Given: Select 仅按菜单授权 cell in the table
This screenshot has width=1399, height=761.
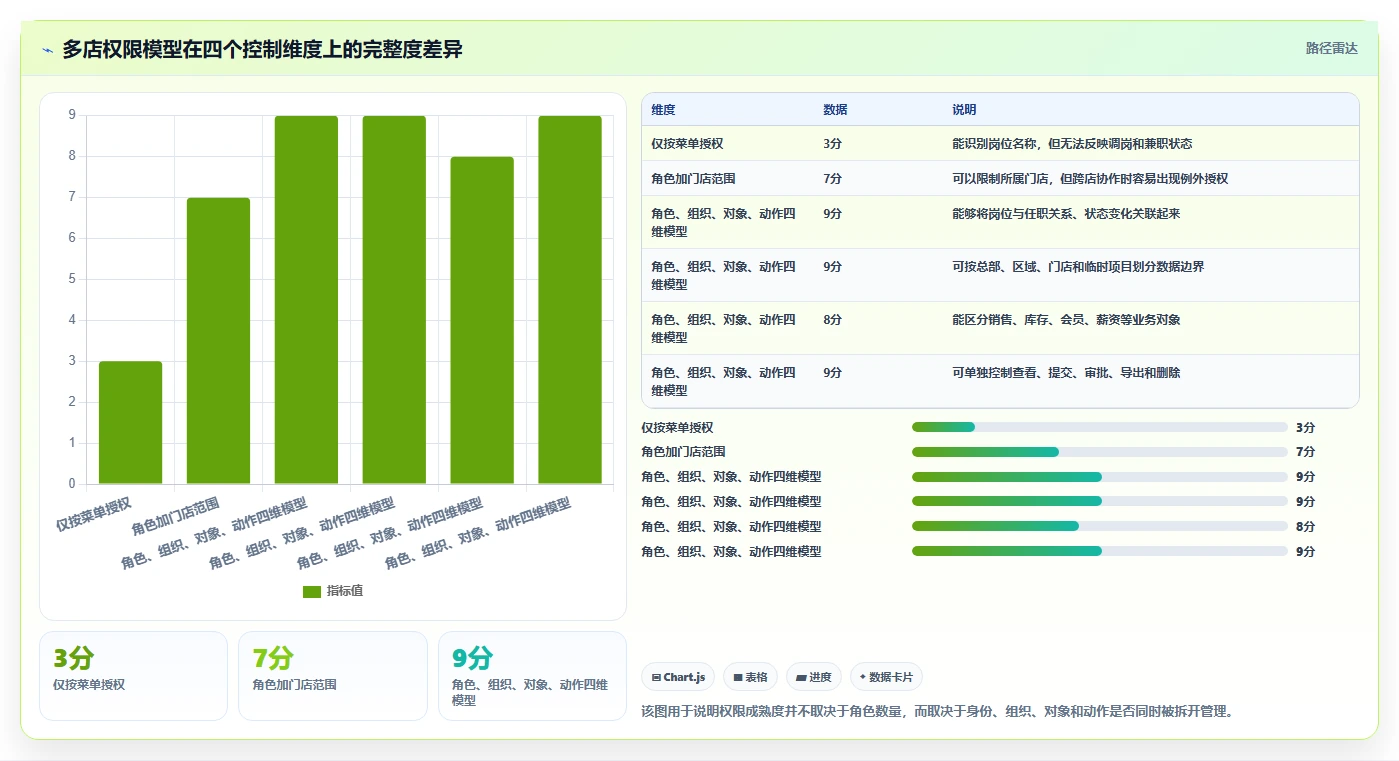Looking at the screenshot, I should click(687, 144).
